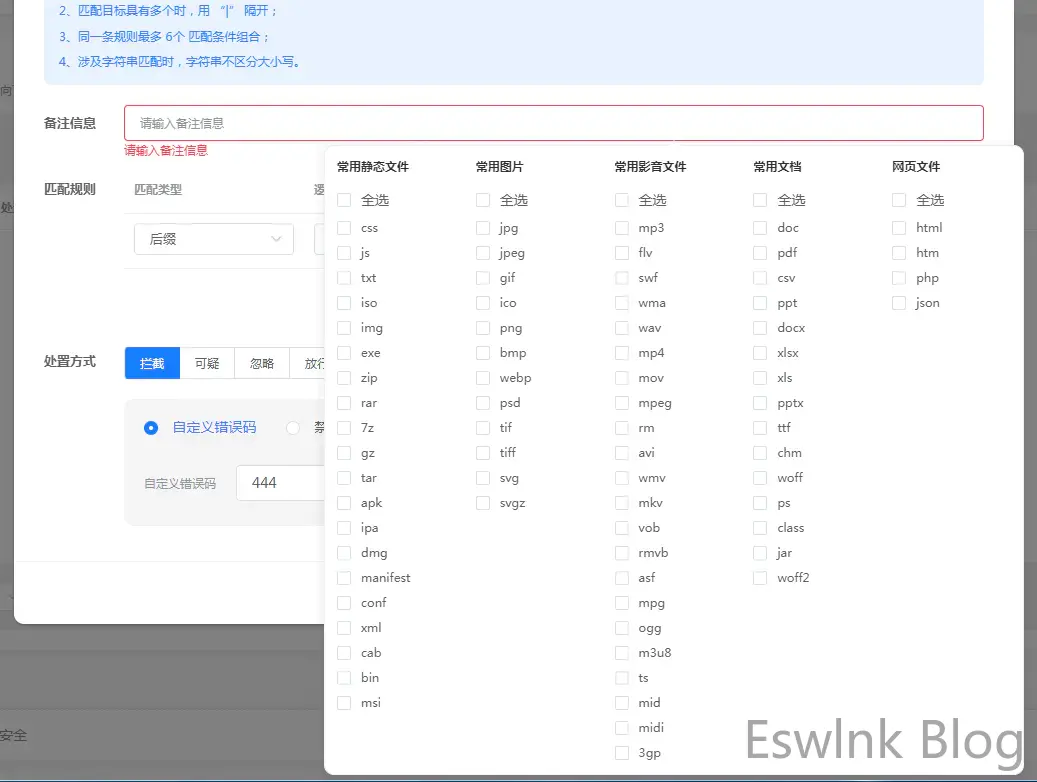Image resolution: width=1037 pixels, height=782 pixels.
Task: Switch to the 可疑 action tab
Action: 207,364
